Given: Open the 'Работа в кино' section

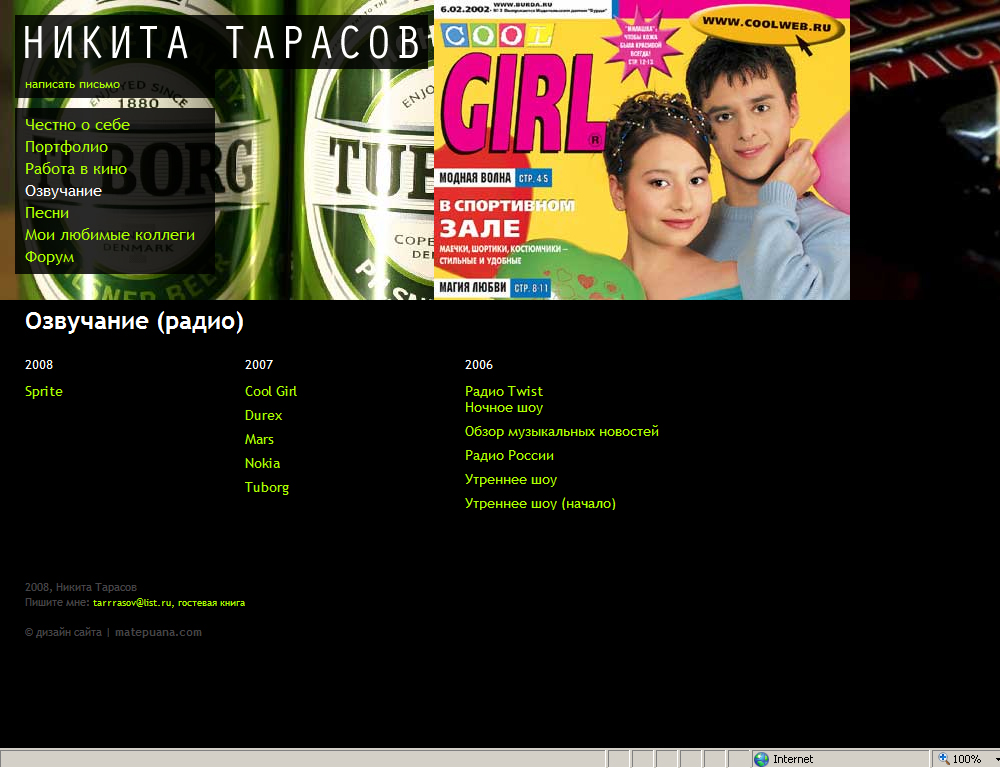Looking at the screenshot, I should pos(76,169).
